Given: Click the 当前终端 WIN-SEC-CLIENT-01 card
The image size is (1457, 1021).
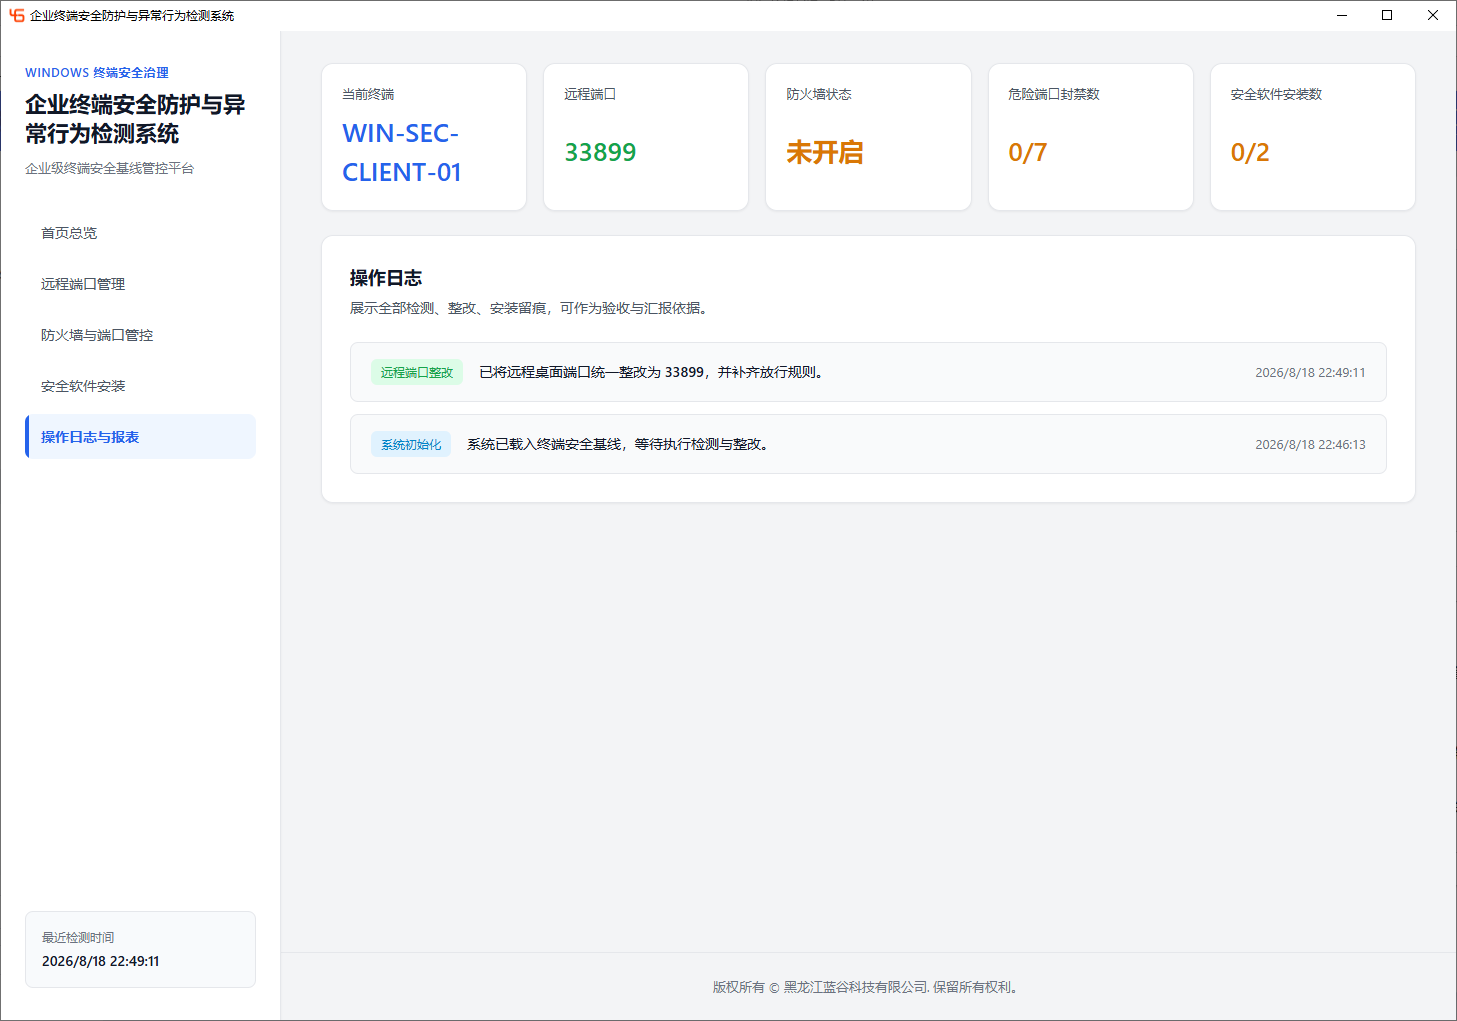Looking at the screenshot, I should pos(424,137).
